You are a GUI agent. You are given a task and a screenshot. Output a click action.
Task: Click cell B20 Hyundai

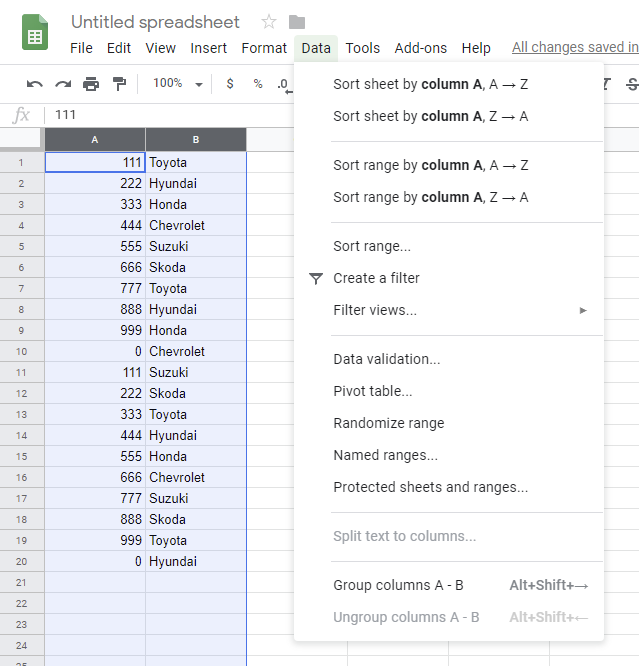[x=196, y=561]
